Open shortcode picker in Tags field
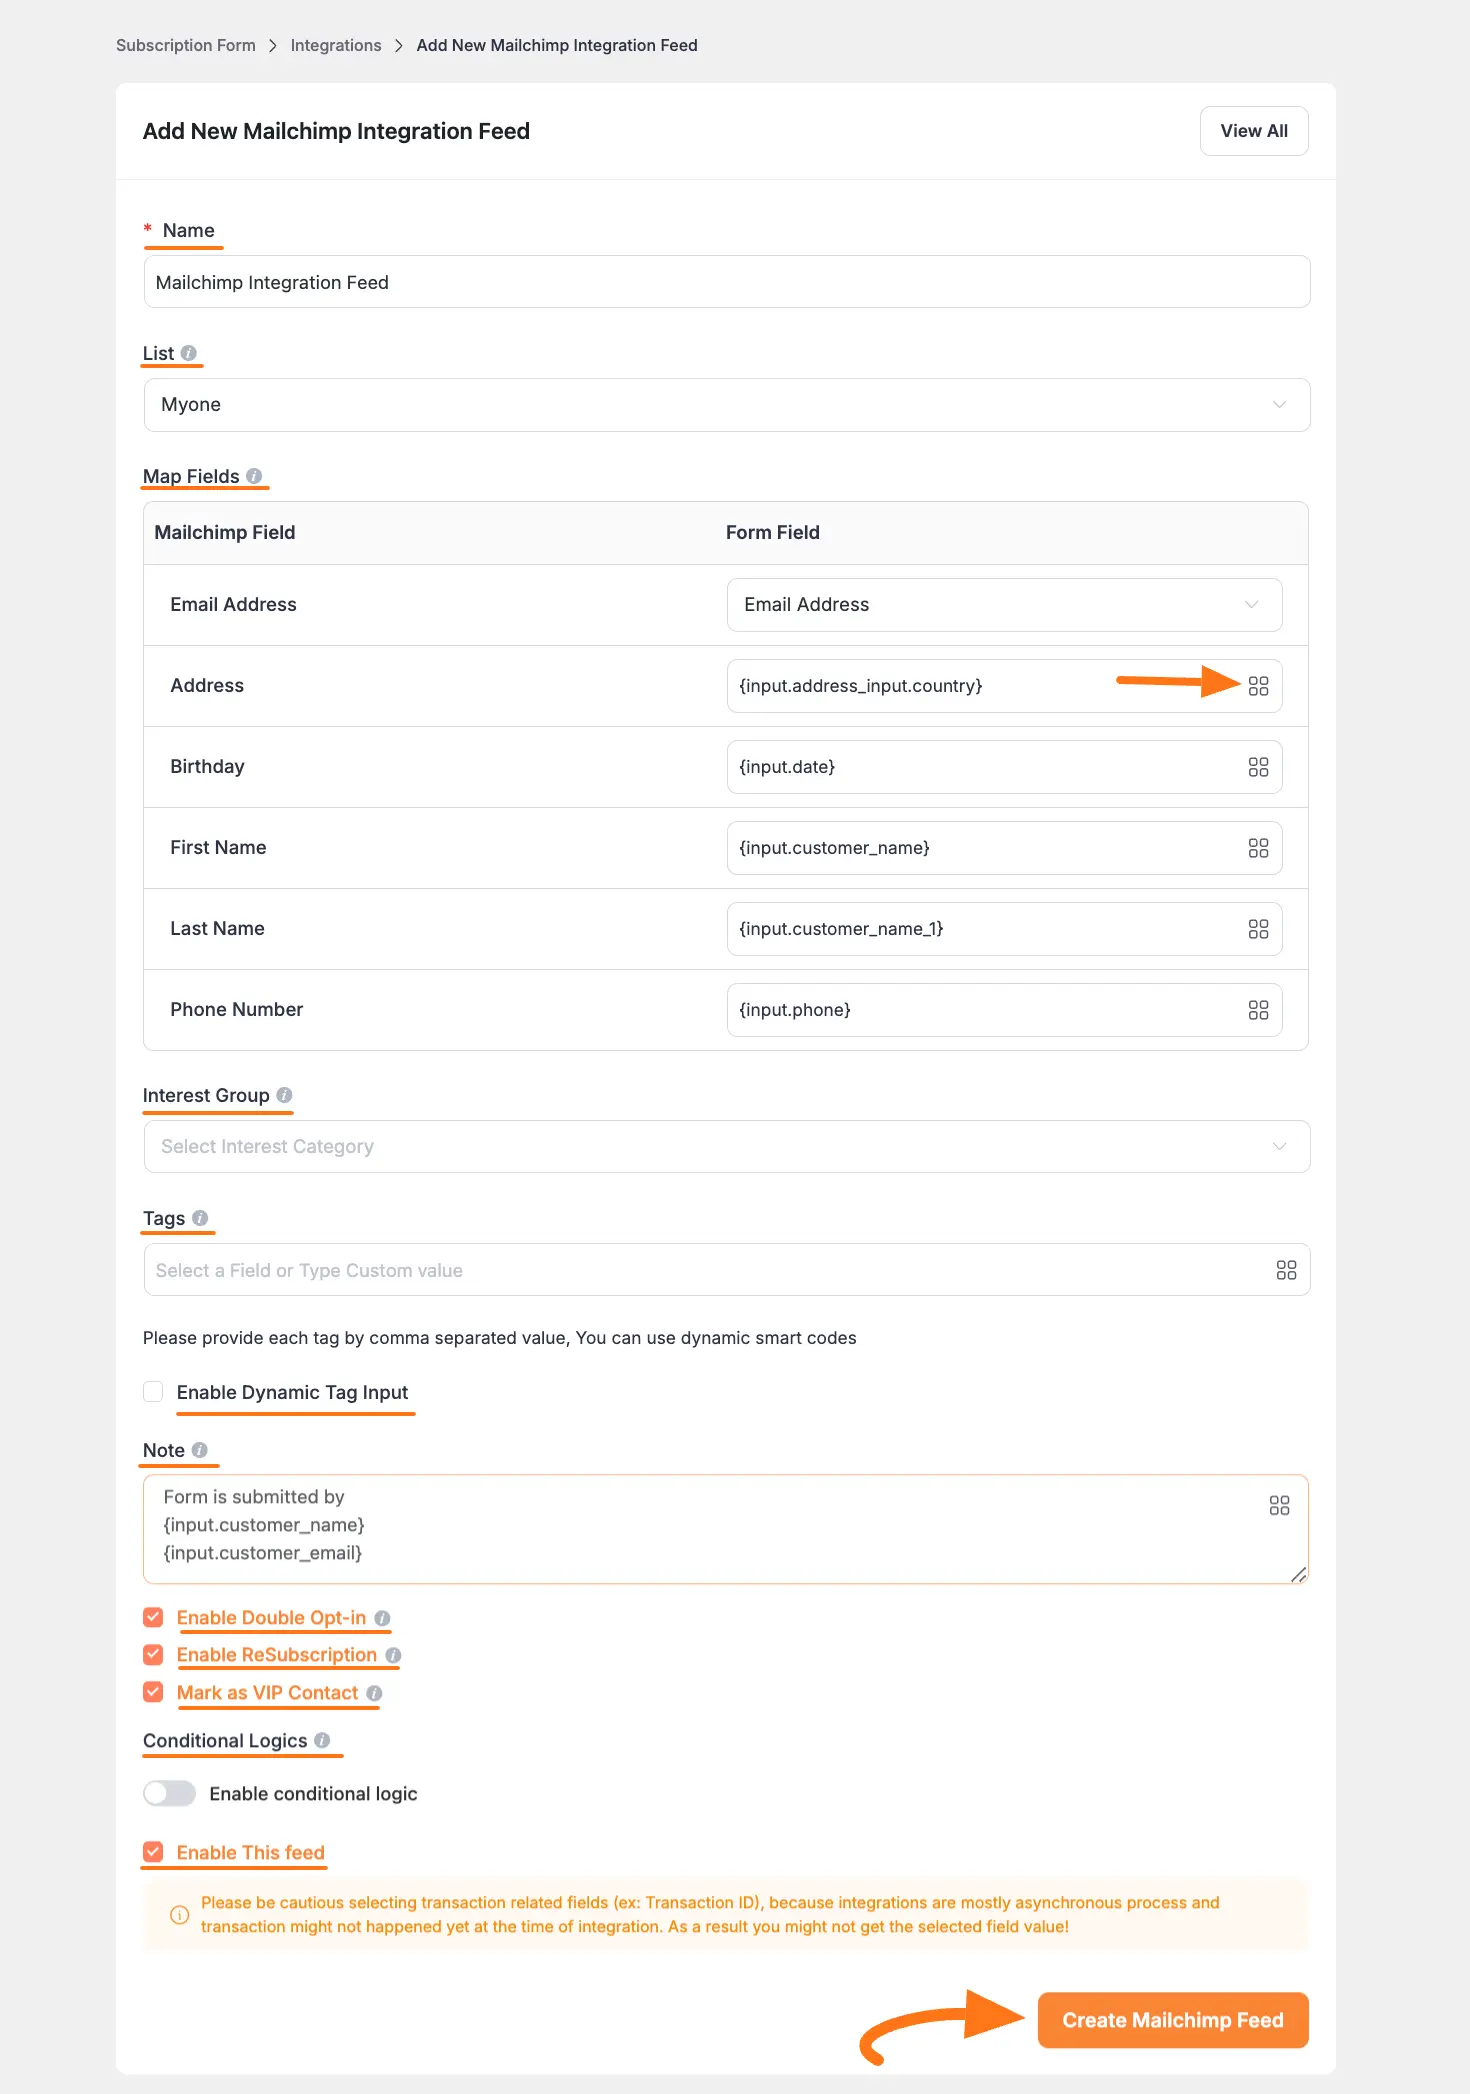This screenshot has width=1470, height=2094. 1286,1270
